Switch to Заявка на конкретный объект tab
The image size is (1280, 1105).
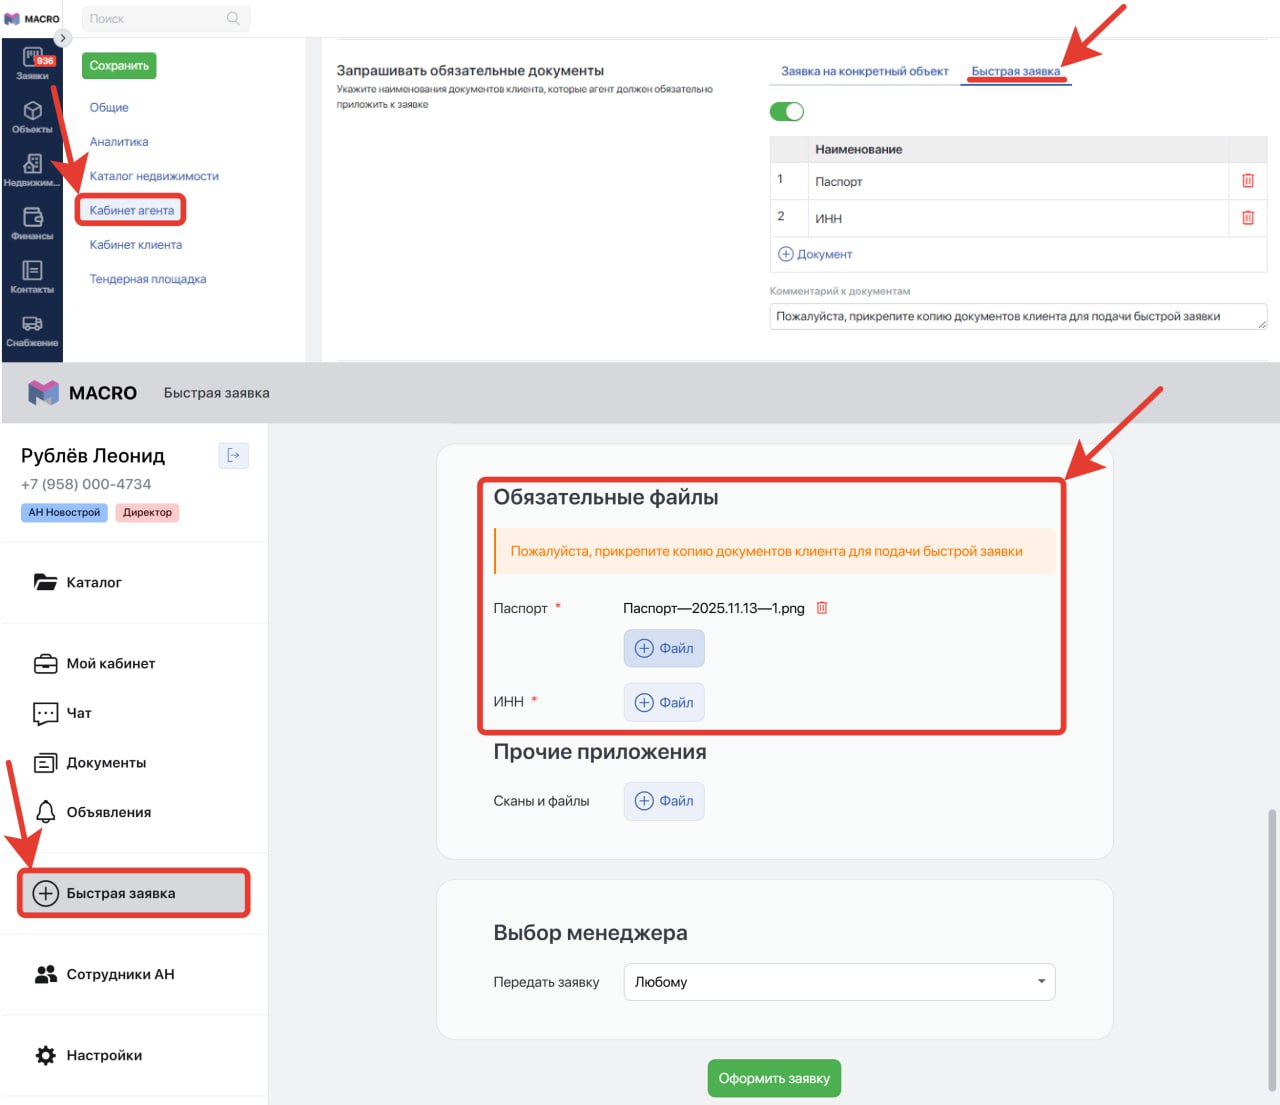click(x=864, y=72)
